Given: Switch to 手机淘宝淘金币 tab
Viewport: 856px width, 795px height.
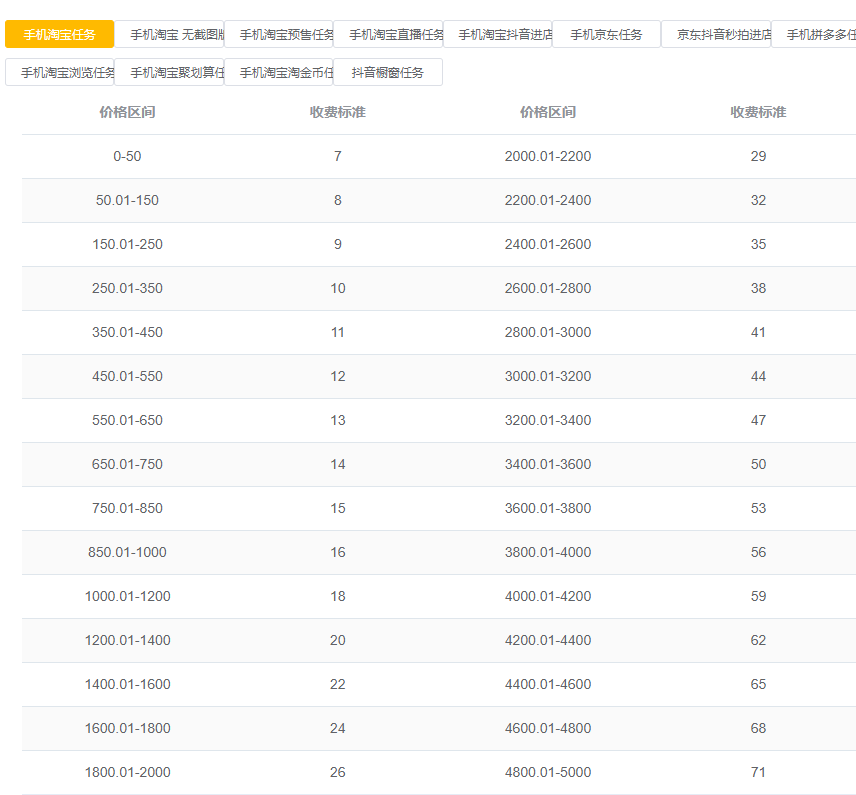Looking at the screenshot, I should click(278, 72).
